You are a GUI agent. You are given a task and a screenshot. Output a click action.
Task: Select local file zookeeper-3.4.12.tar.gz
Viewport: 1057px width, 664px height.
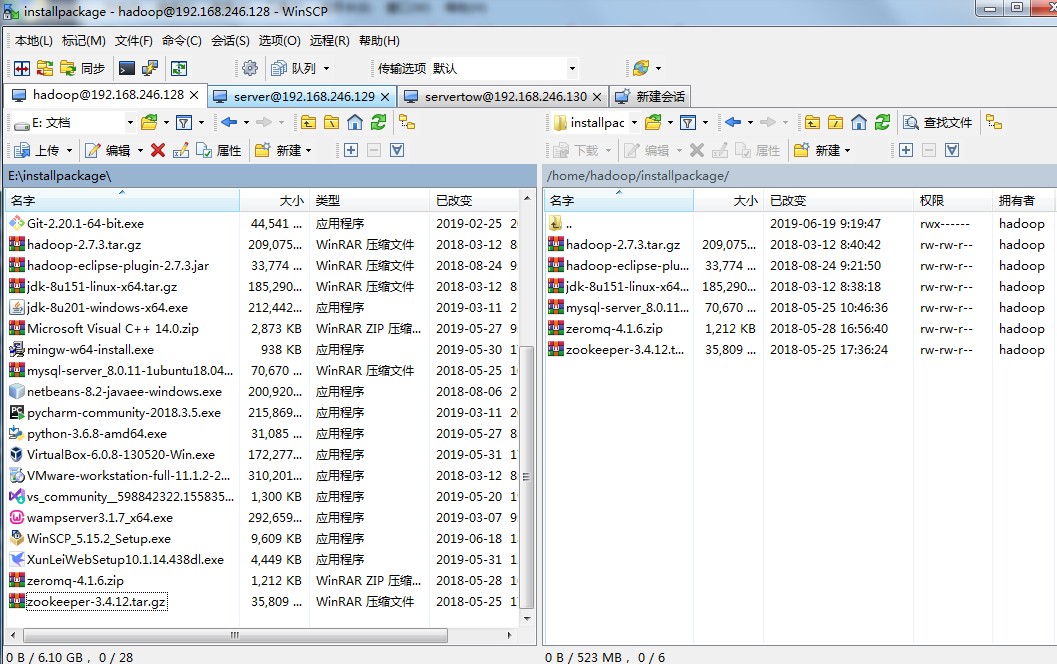pyautogui.click(x=96, y=601)
